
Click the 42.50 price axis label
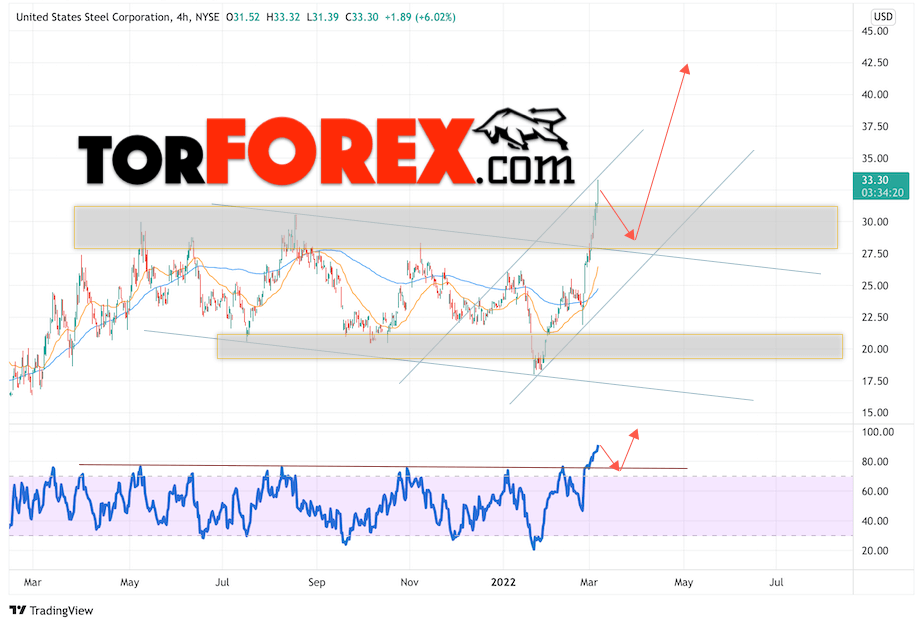pyautogui.click(x=875, y=62)
